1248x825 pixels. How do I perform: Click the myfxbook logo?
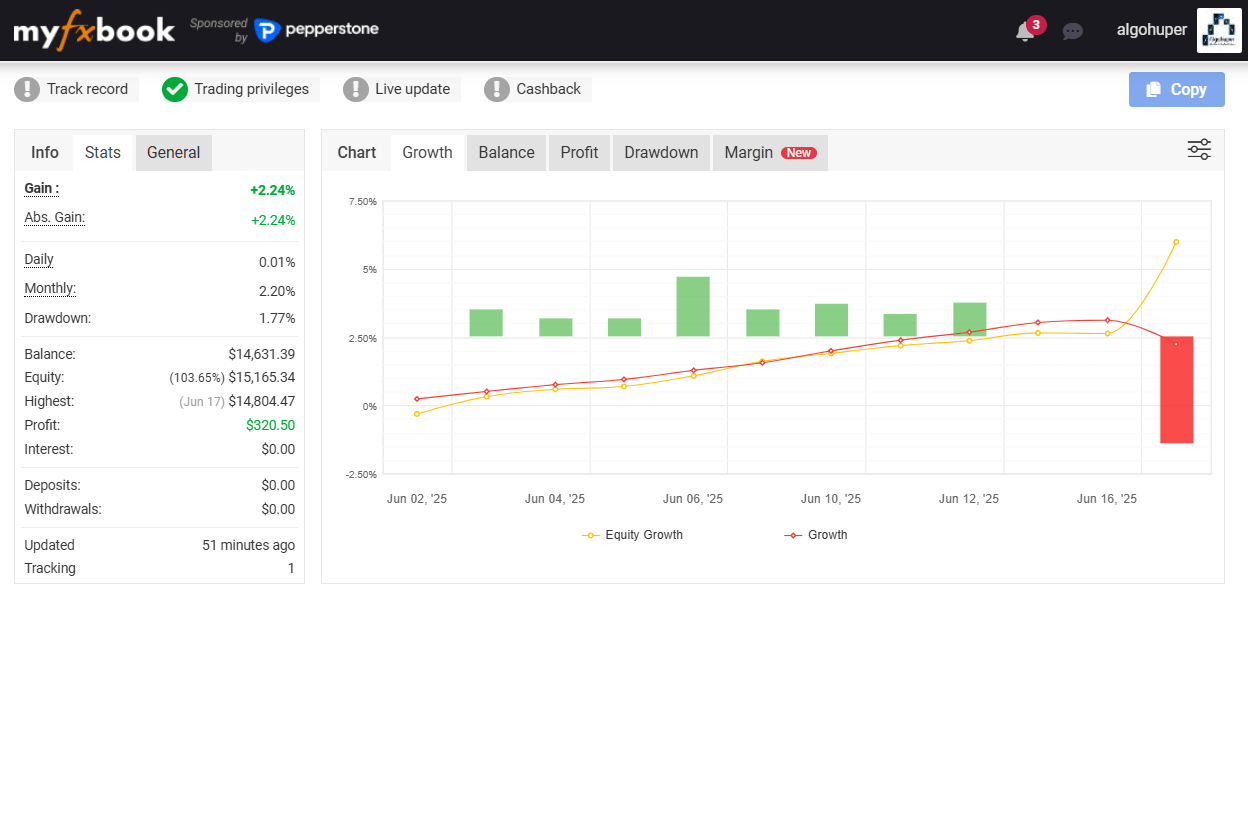point(94,30)
